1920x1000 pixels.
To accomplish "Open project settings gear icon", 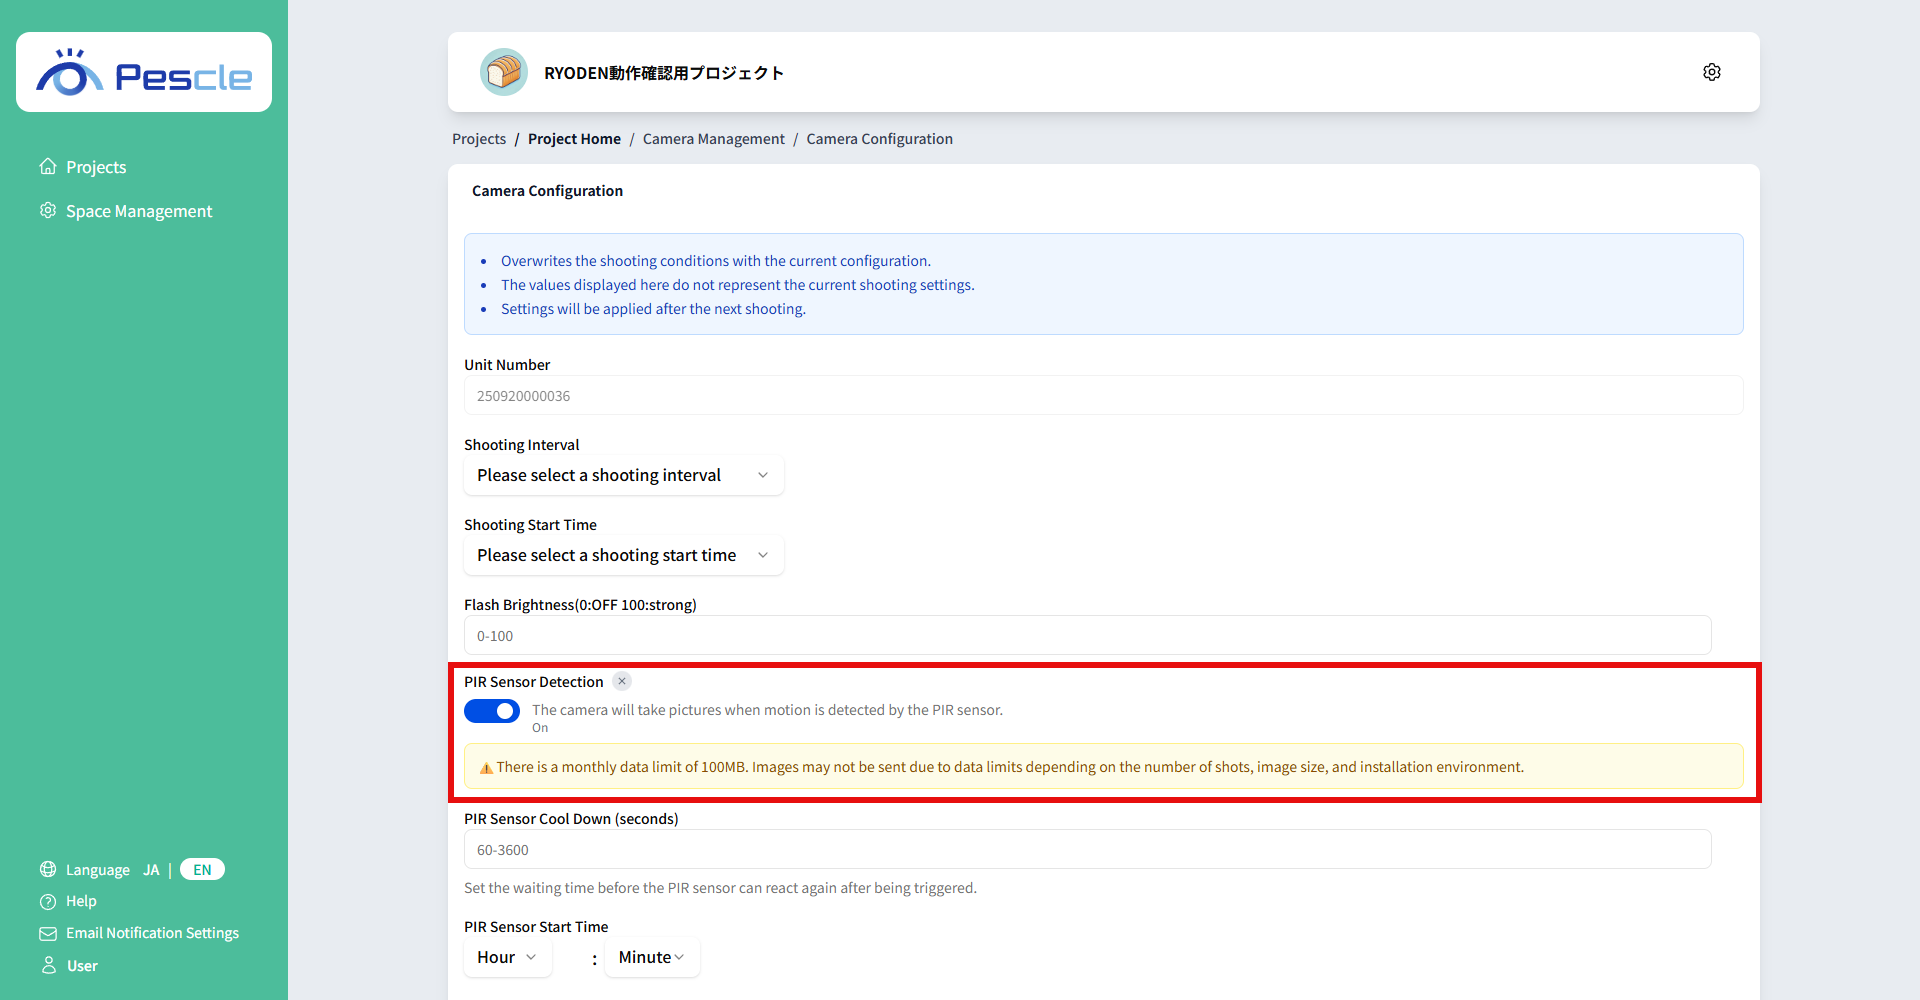I will click(x=1712, y=72).
